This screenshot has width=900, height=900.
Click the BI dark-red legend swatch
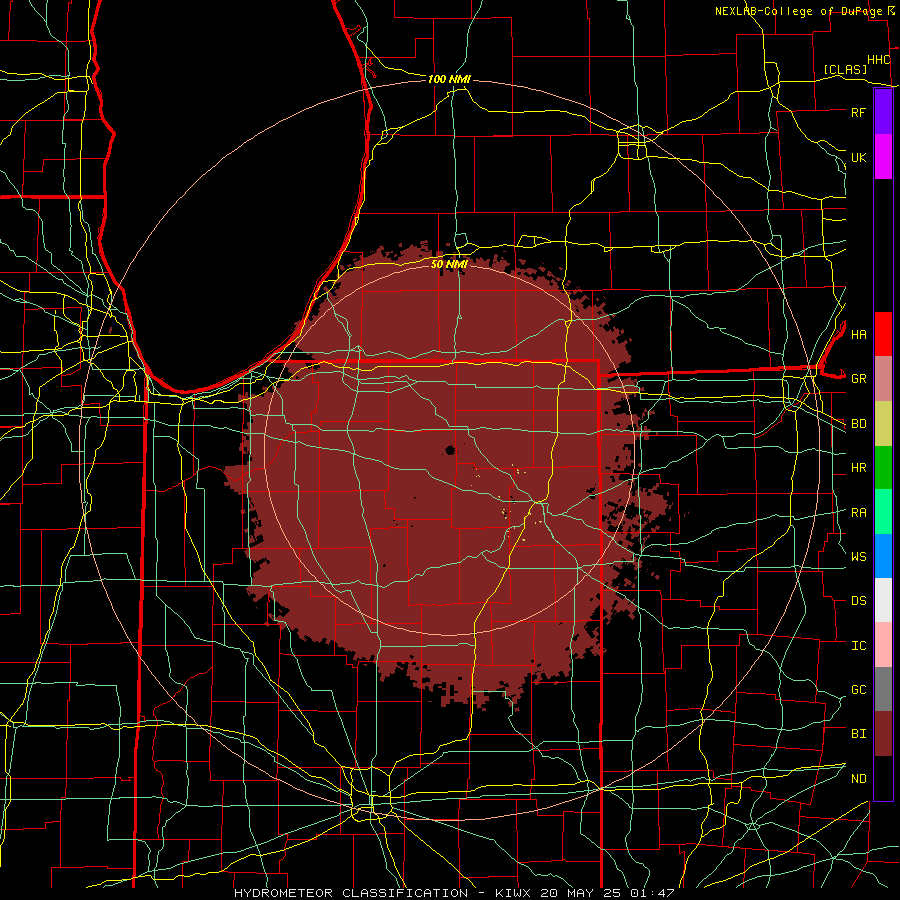[883, 734]
